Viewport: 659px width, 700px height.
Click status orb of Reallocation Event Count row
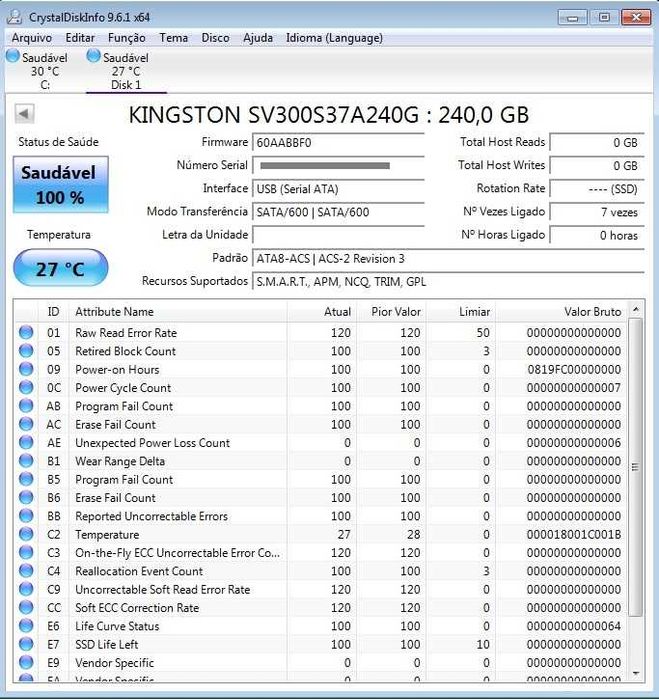[26, 571]
